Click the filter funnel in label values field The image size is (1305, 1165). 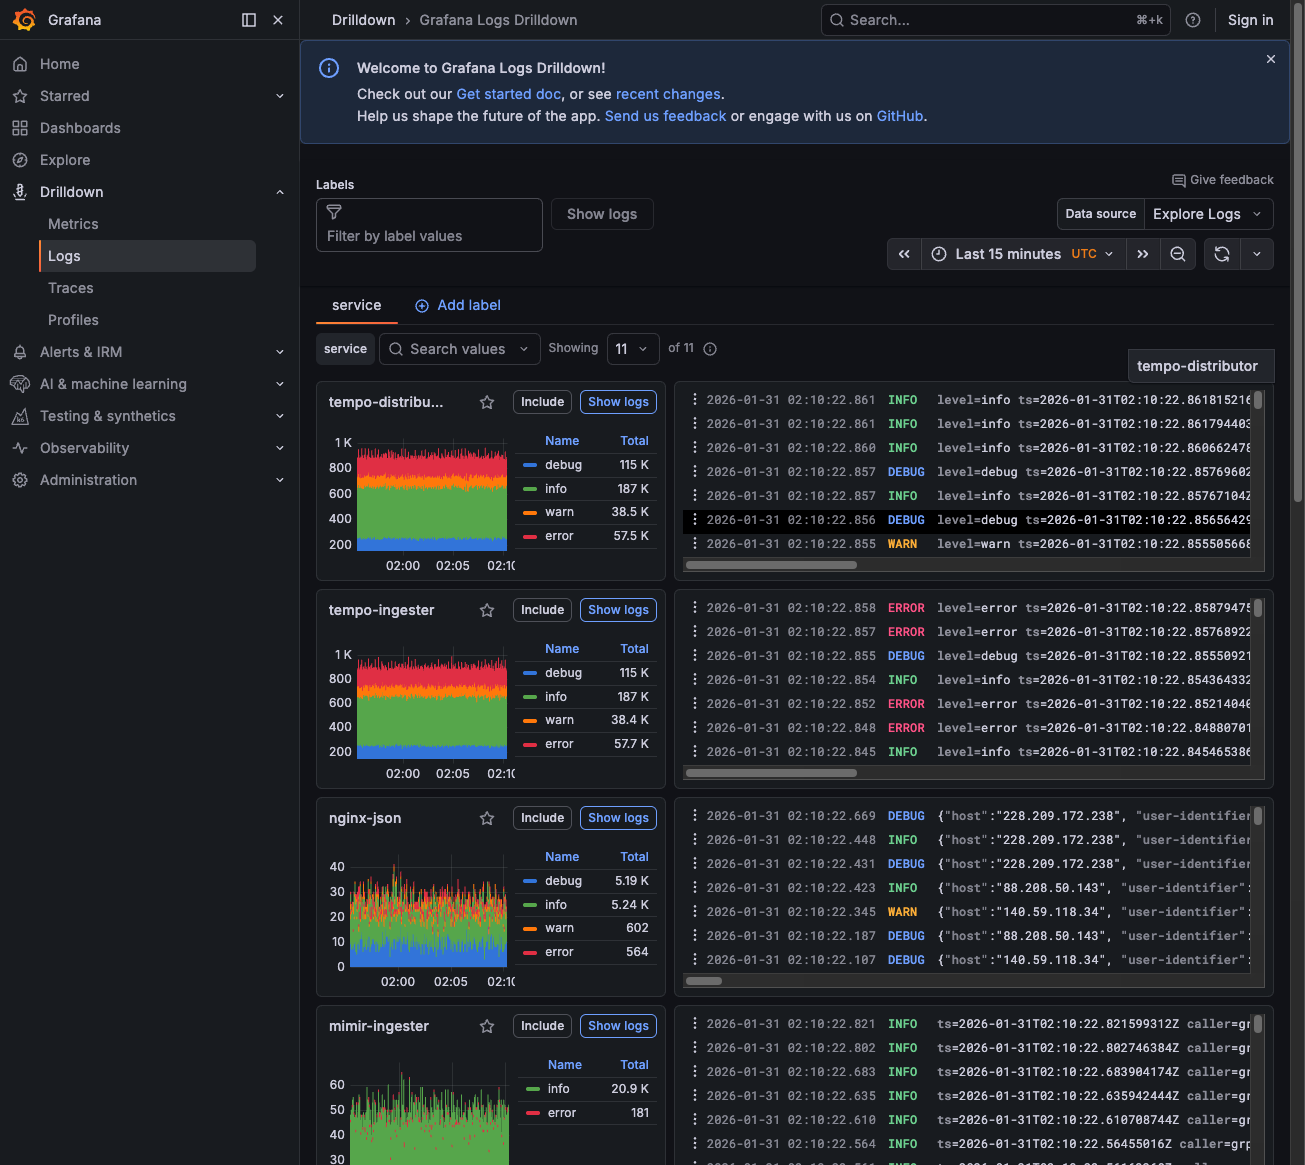(x=334, y=212)
